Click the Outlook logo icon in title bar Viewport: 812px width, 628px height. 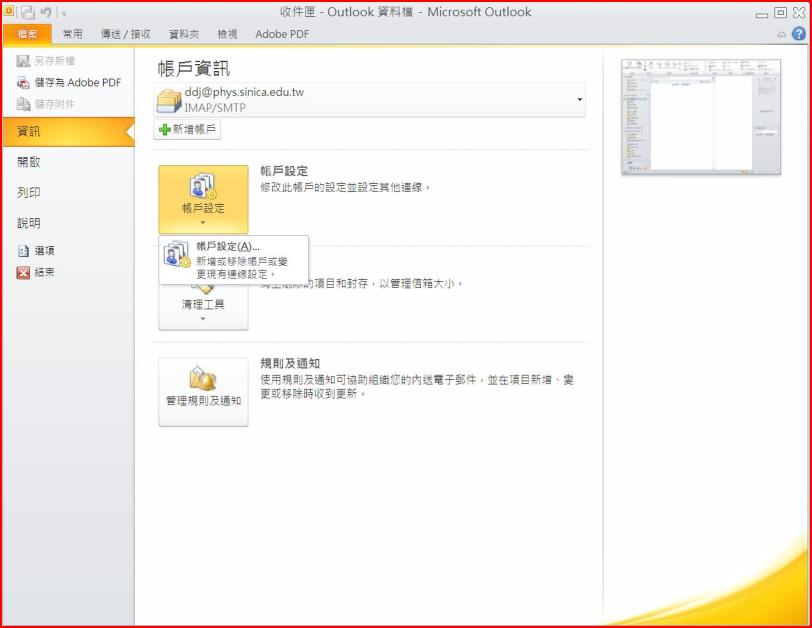pyautogui.click(x=9, y=11)
